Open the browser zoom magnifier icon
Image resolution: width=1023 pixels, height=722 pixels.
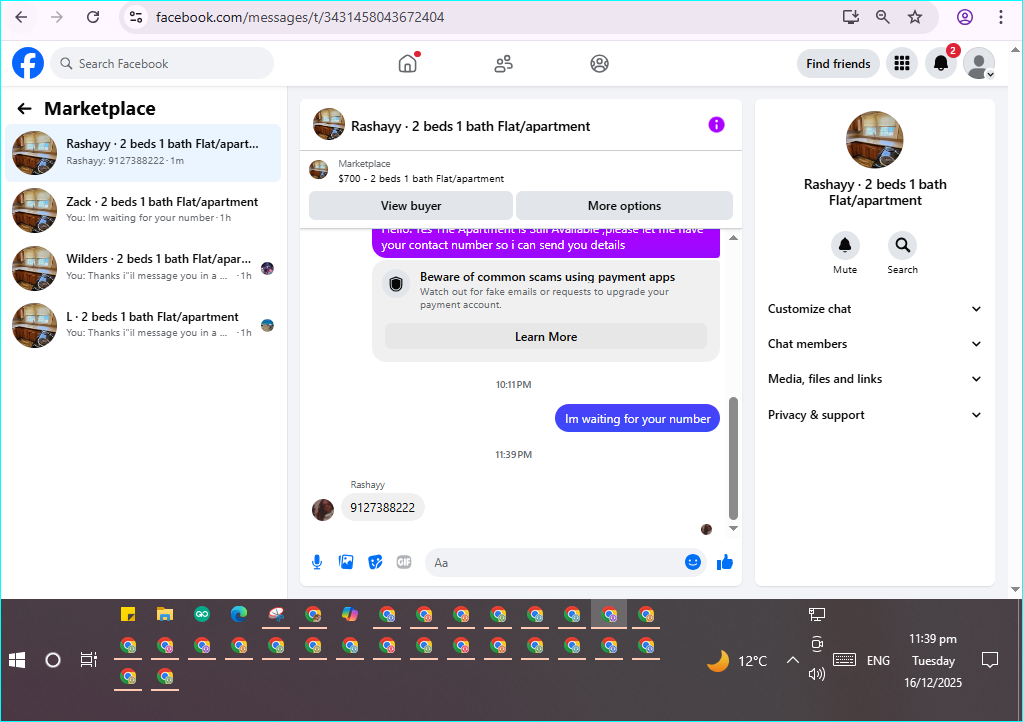click(883, 17)
